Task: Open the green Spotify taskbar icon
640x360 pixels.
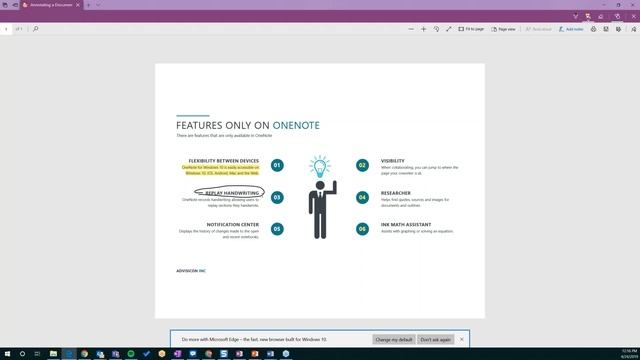Action: [x=131, y=354]
